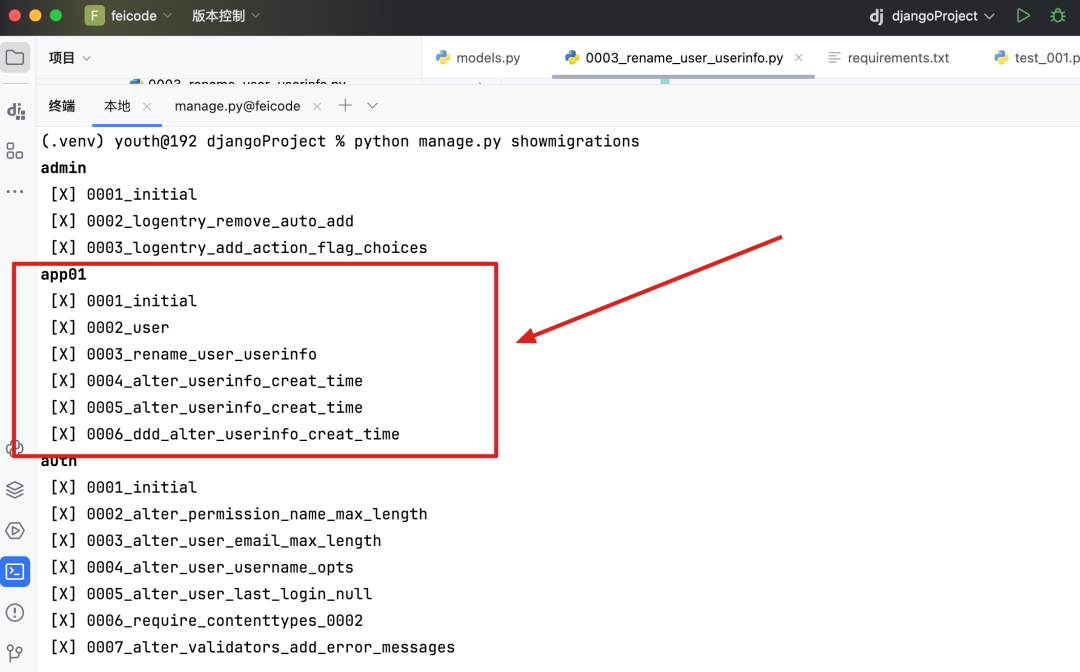Open the test_001 editor tab
Image resolution: width=1080 pixels, height=672 pixels.
pos(1037,58)
